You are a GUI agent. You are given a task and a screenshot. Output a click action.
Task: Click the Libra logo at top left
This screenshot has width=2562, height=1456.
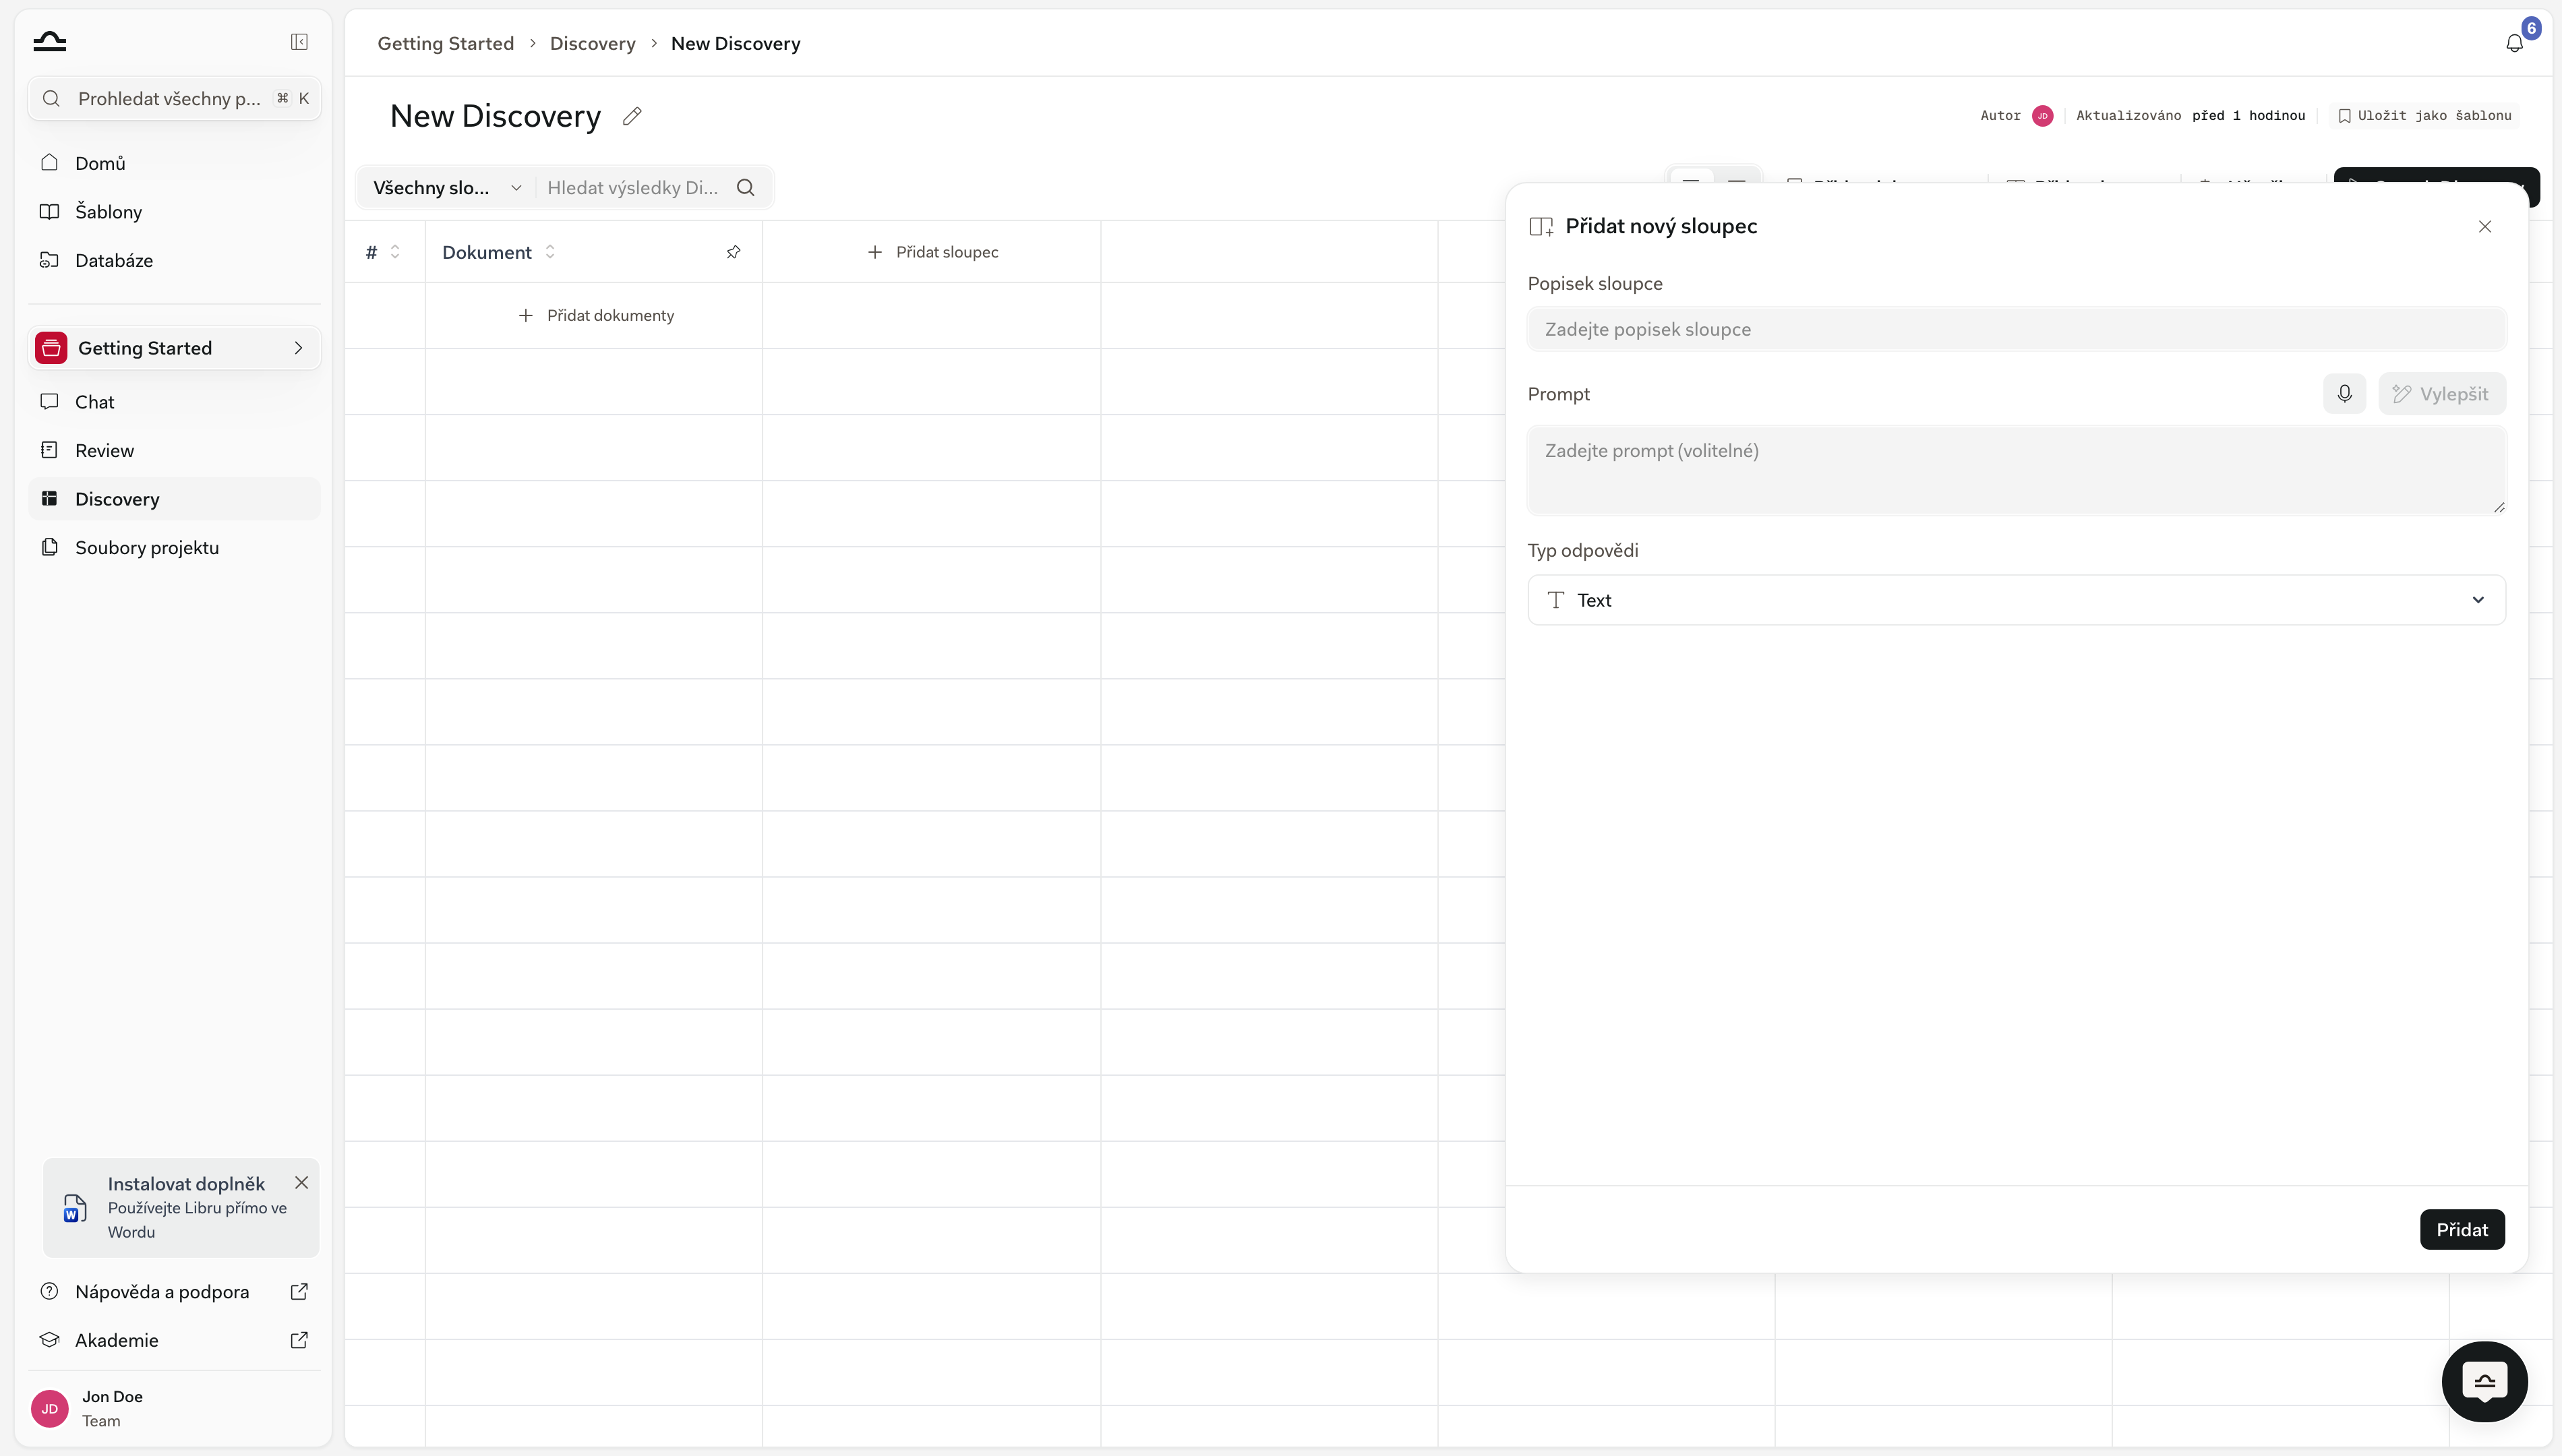click(x=49, y=41)
